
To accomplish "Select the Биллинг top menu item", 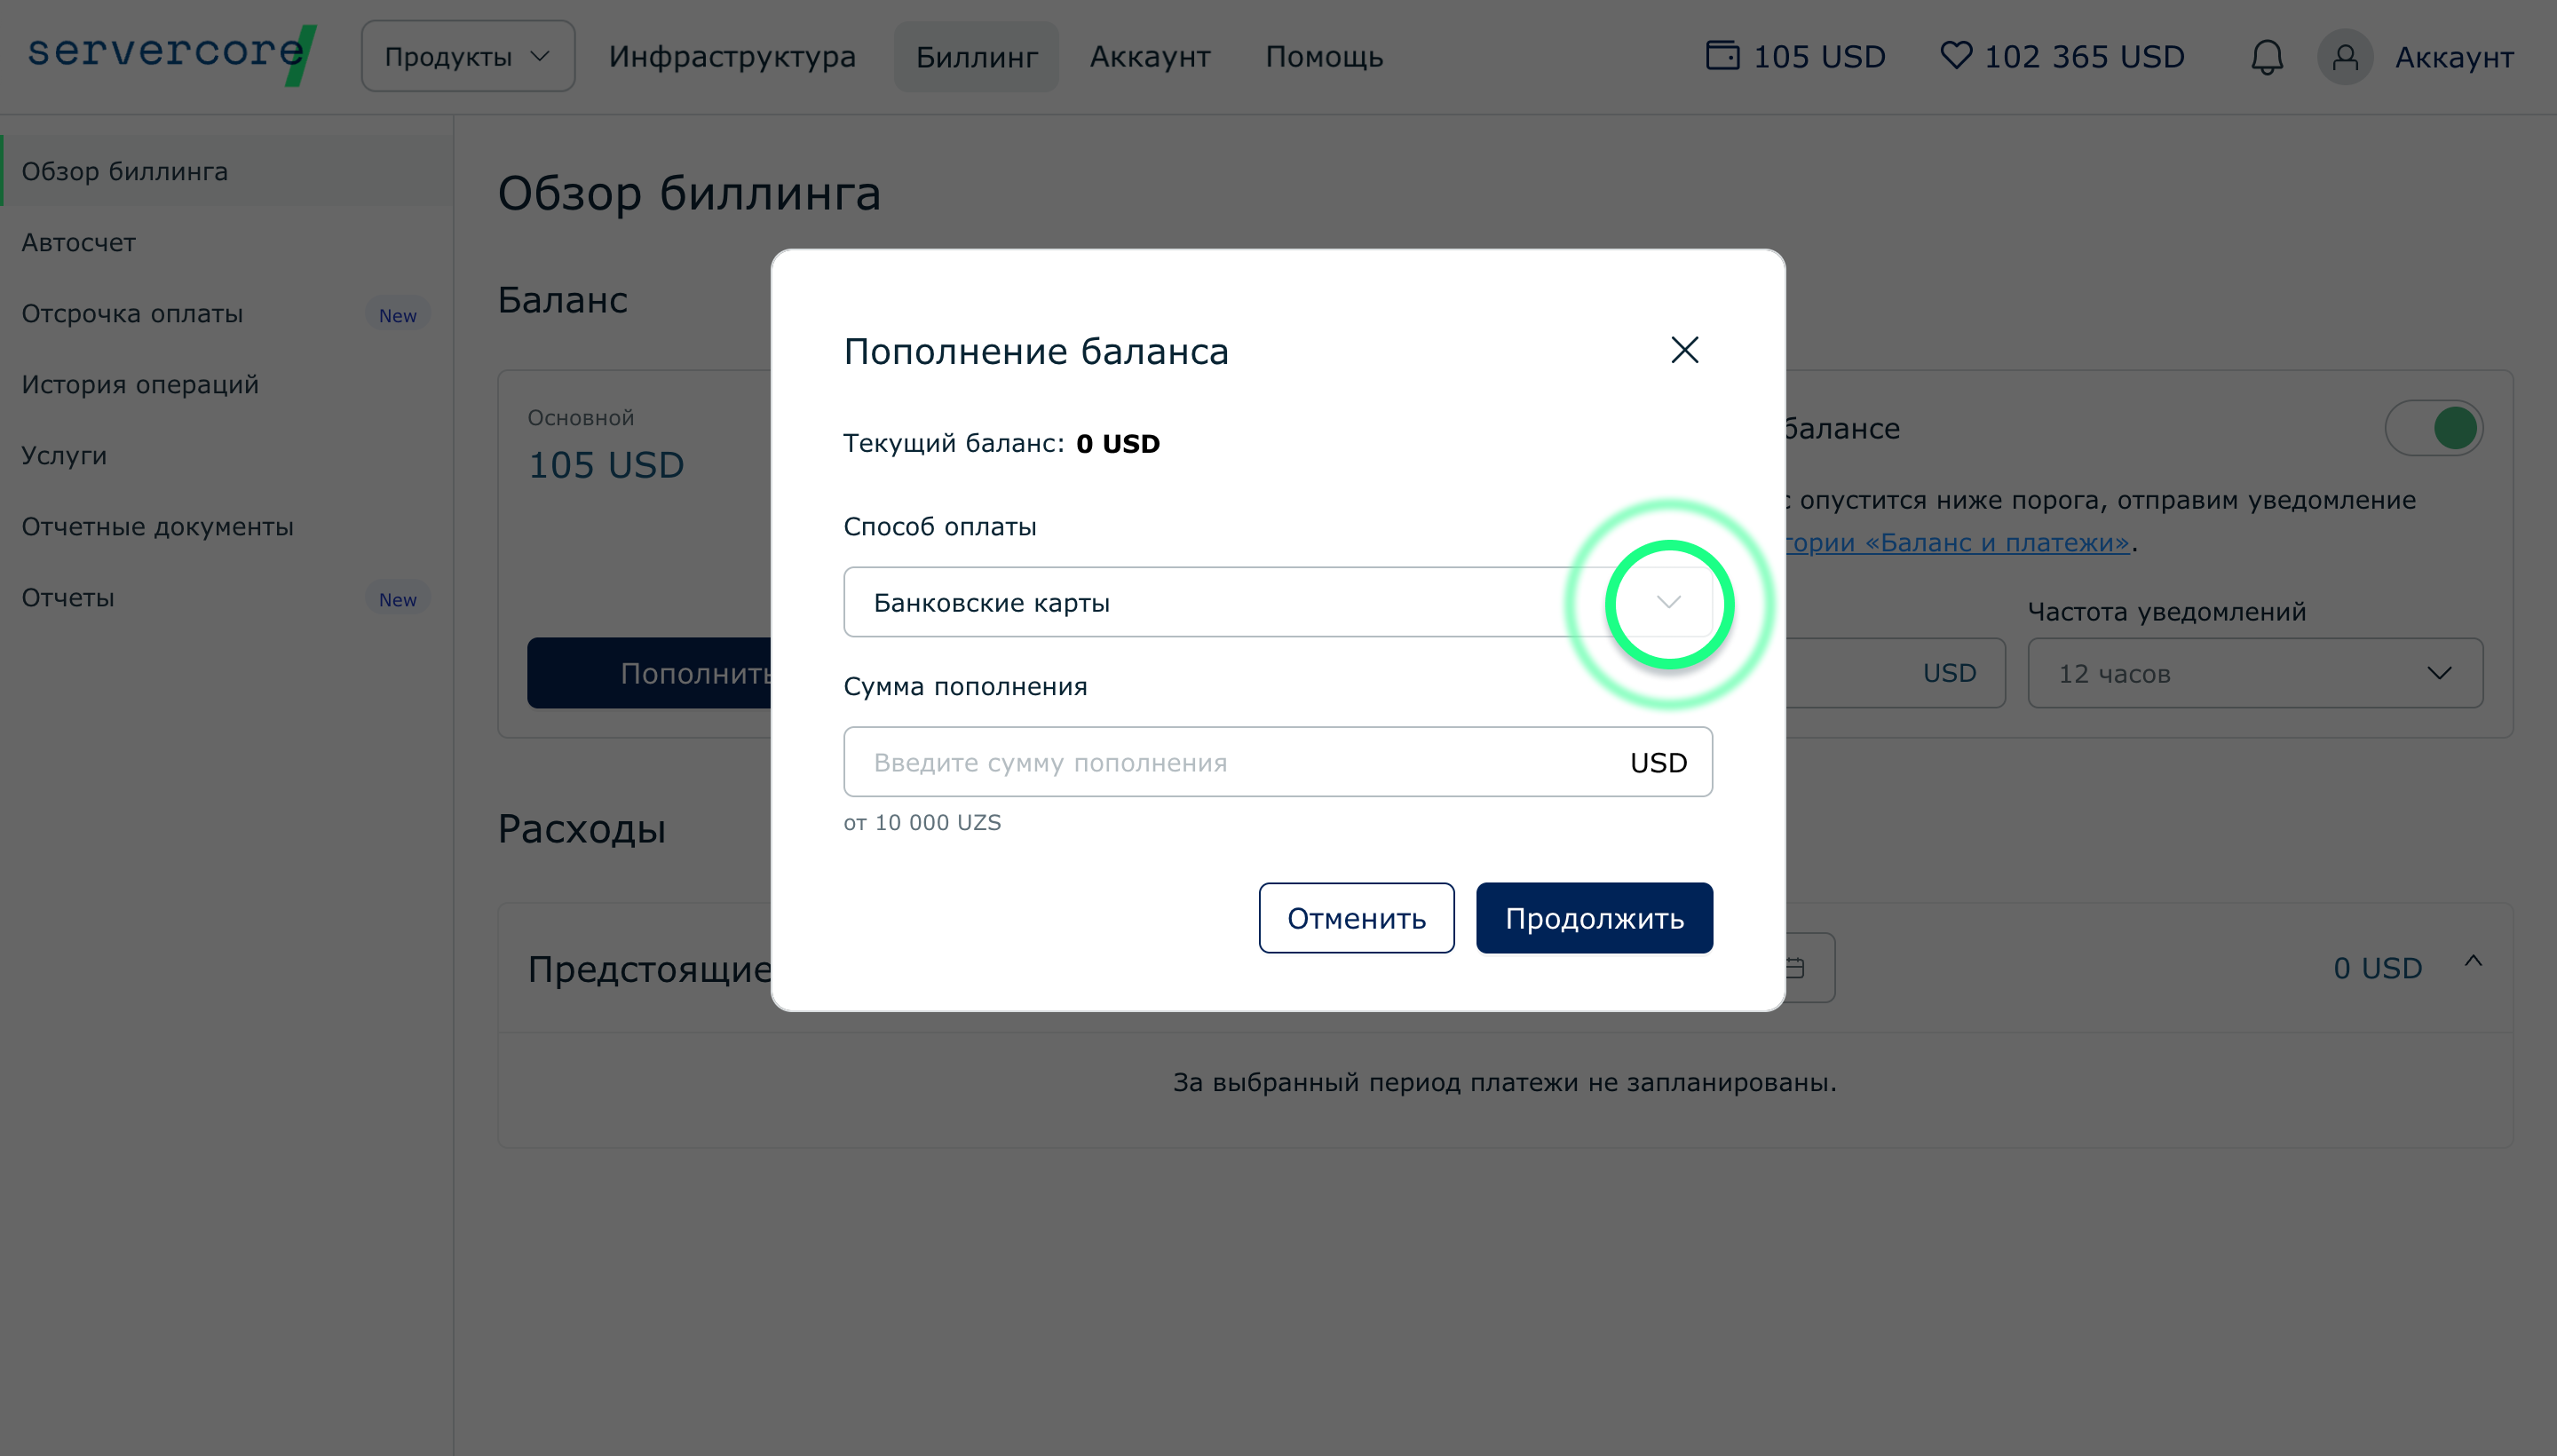I will [976, 57].
